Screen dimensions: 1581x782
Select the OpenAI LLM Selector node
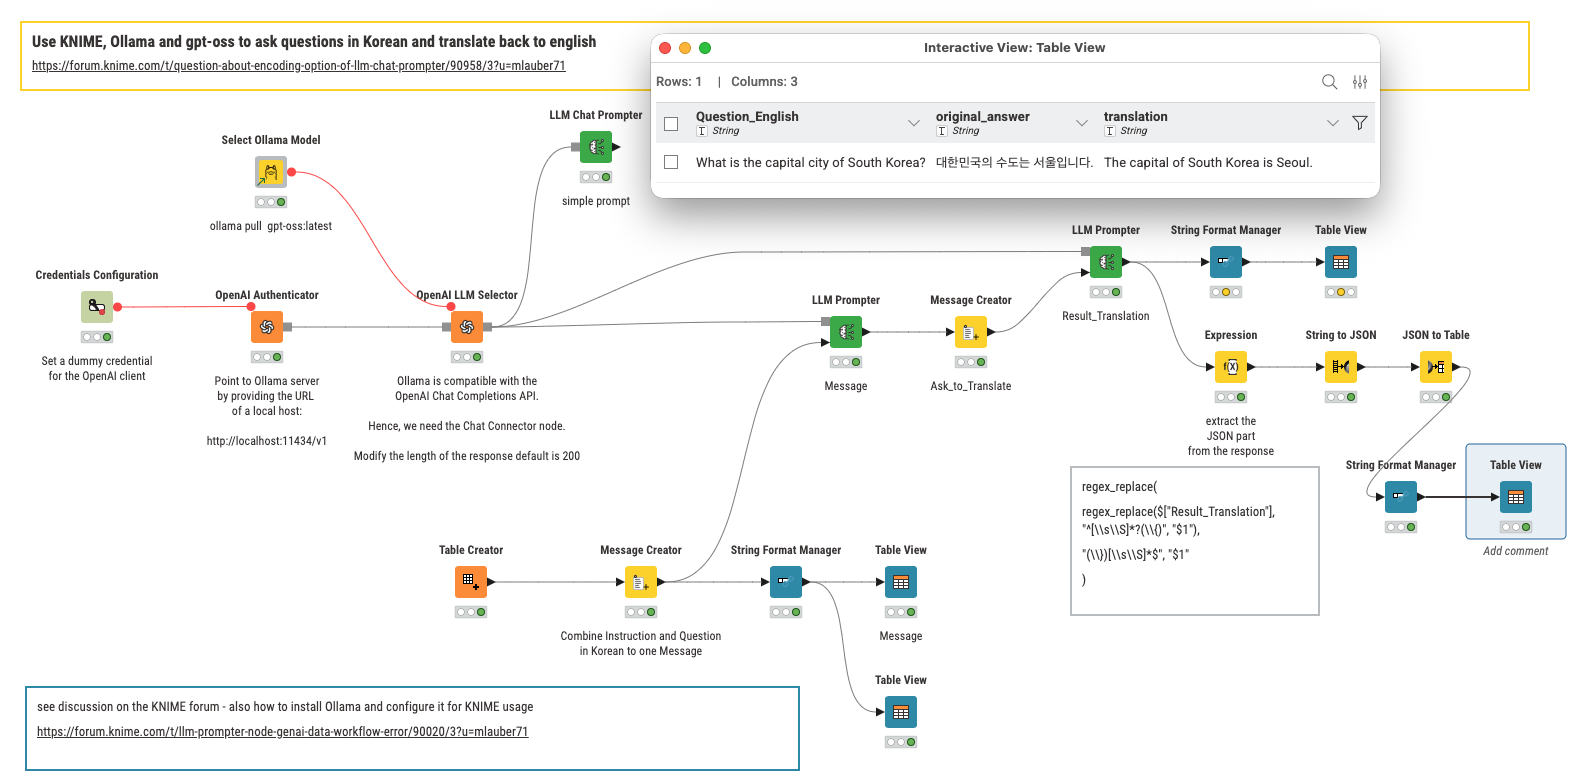[x=467, y=326]
